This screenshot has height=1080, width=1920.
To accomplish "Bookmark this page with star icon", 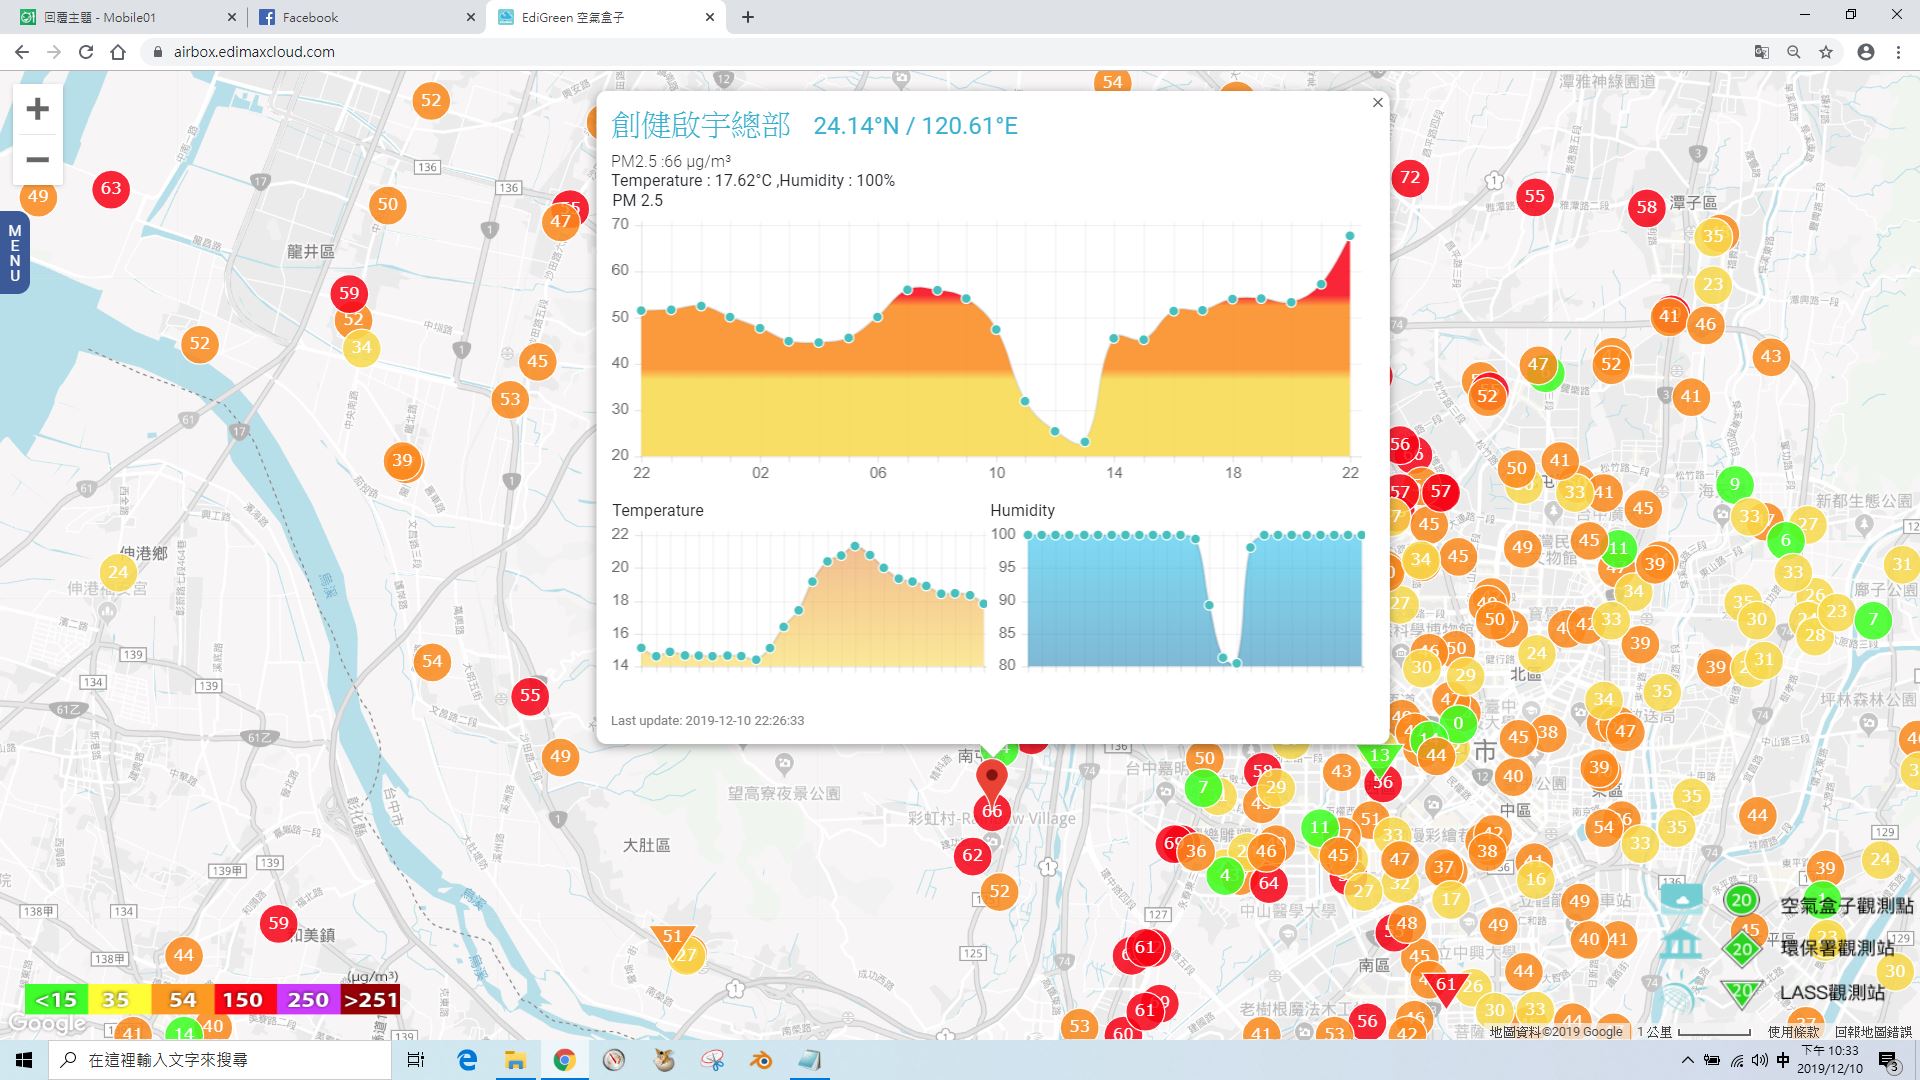I will 1826,52.
